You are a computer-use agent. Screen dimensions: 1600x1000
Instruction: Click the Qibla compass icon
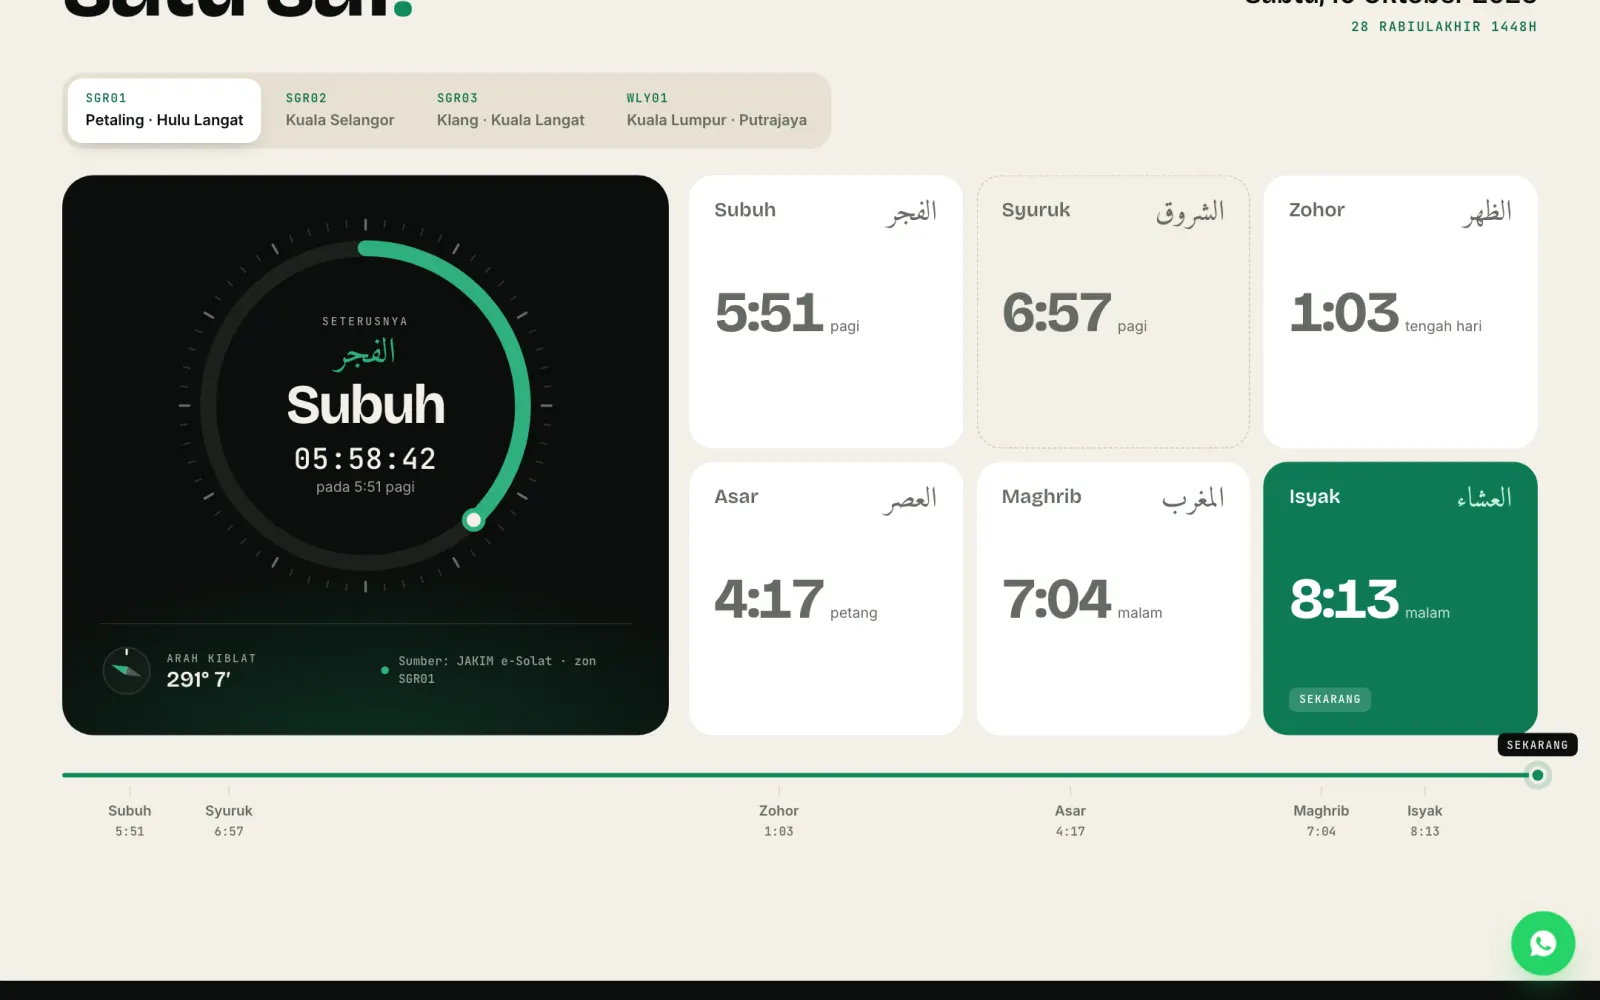(127, 671)
